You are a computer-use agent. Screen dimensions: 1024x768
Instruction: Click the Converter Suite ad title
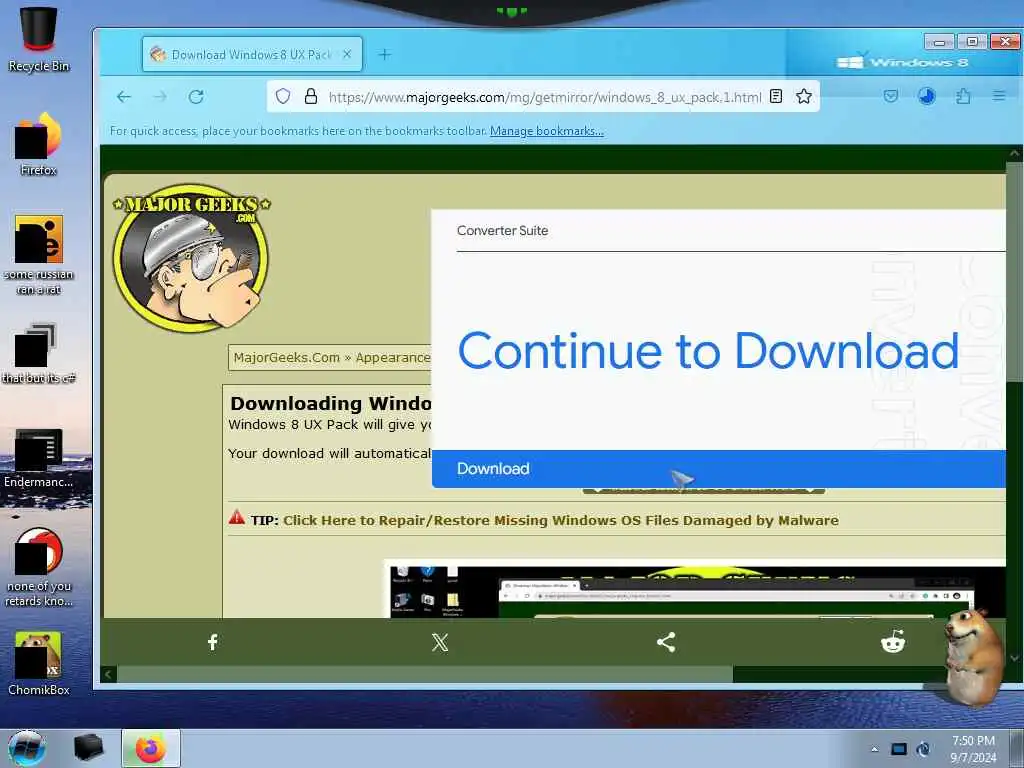tap(502, 231)
